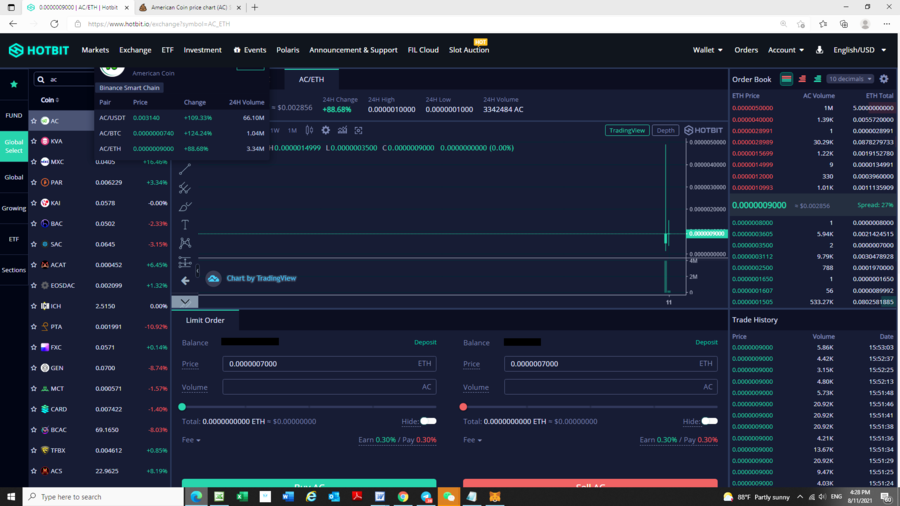Image resolution: width=900 pixels, height=506 pixels.
Task: Open Order Book settings gear
Action: (883, 79)
